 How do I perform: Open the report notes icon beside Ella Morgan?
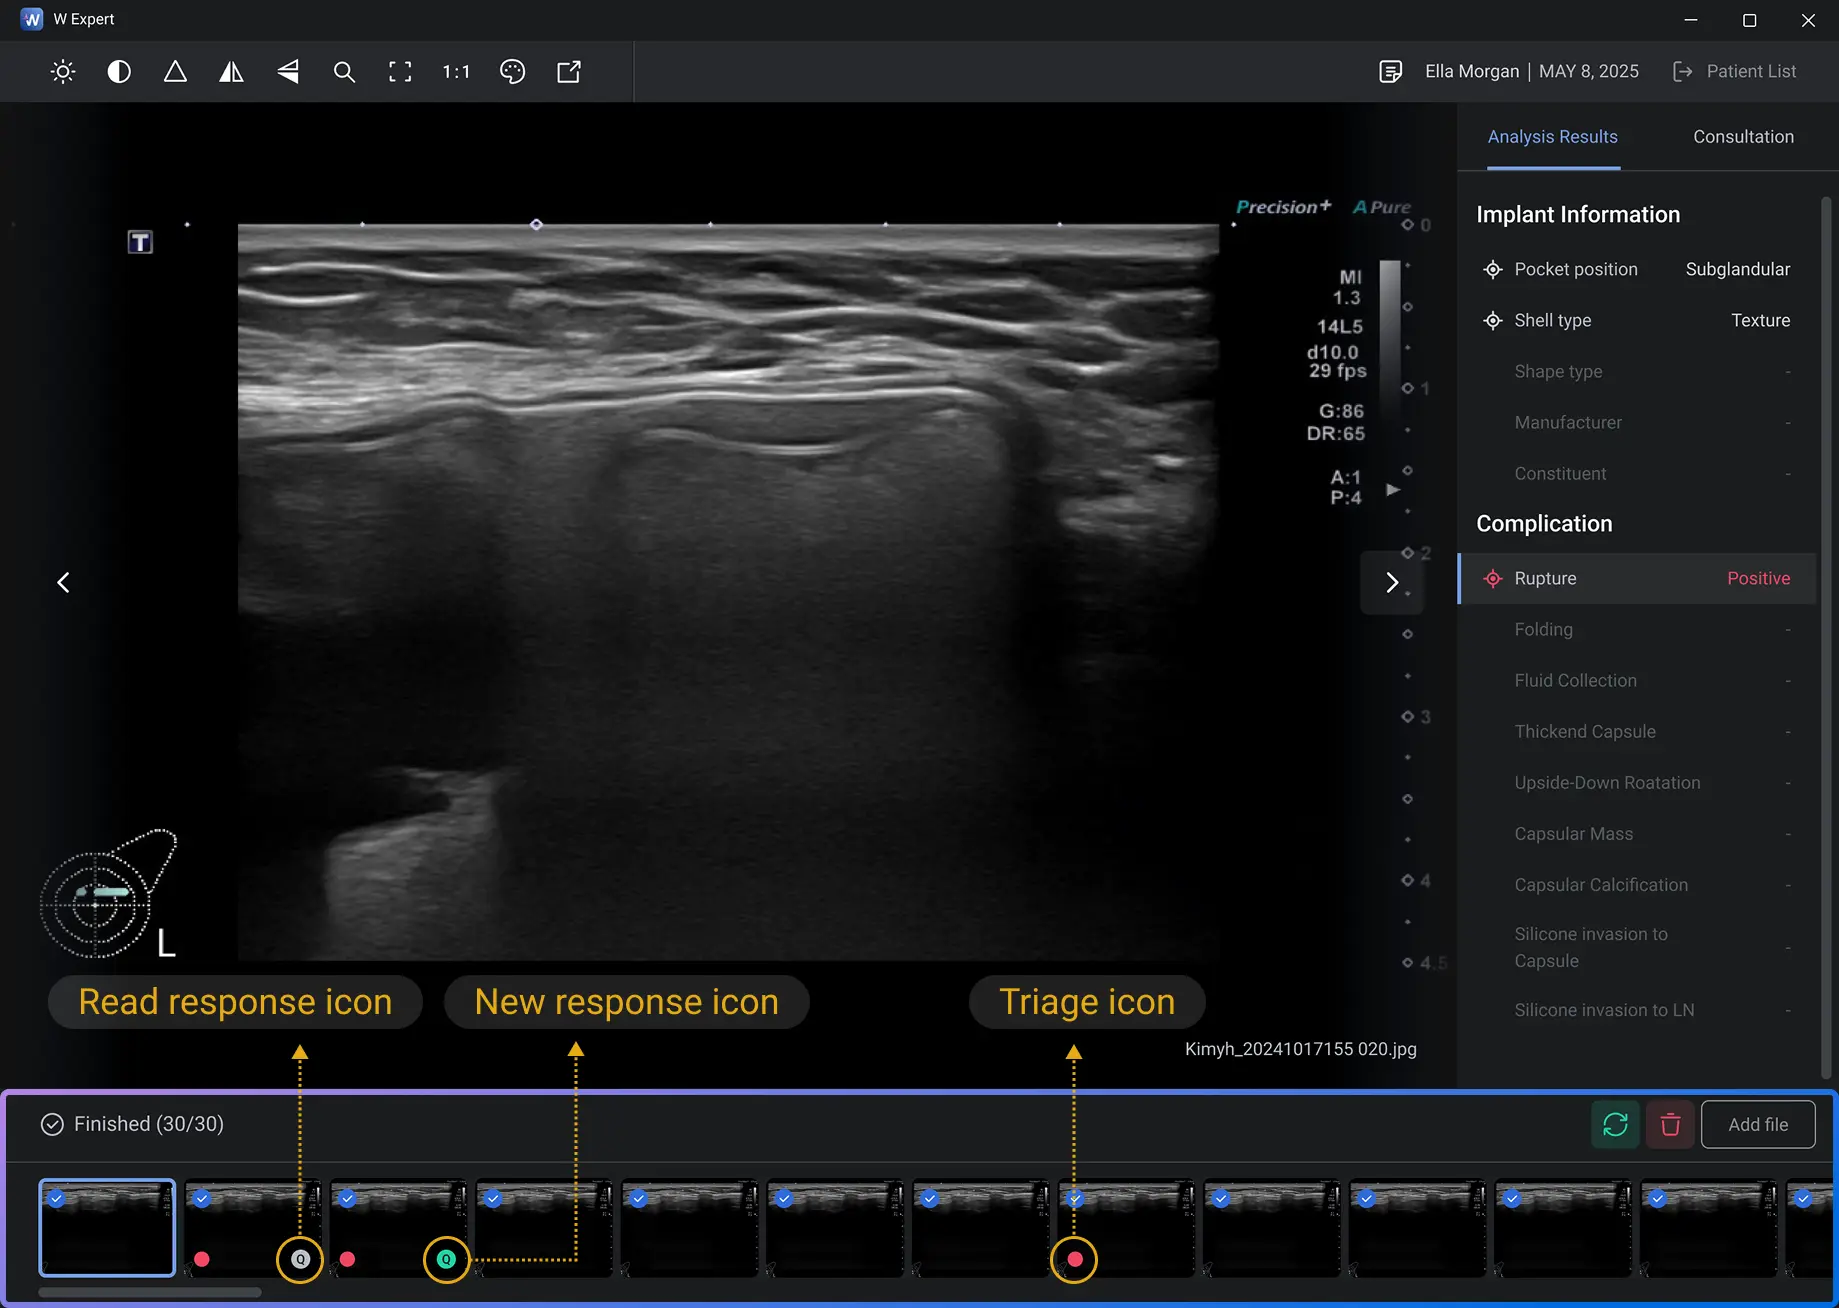1390,71
